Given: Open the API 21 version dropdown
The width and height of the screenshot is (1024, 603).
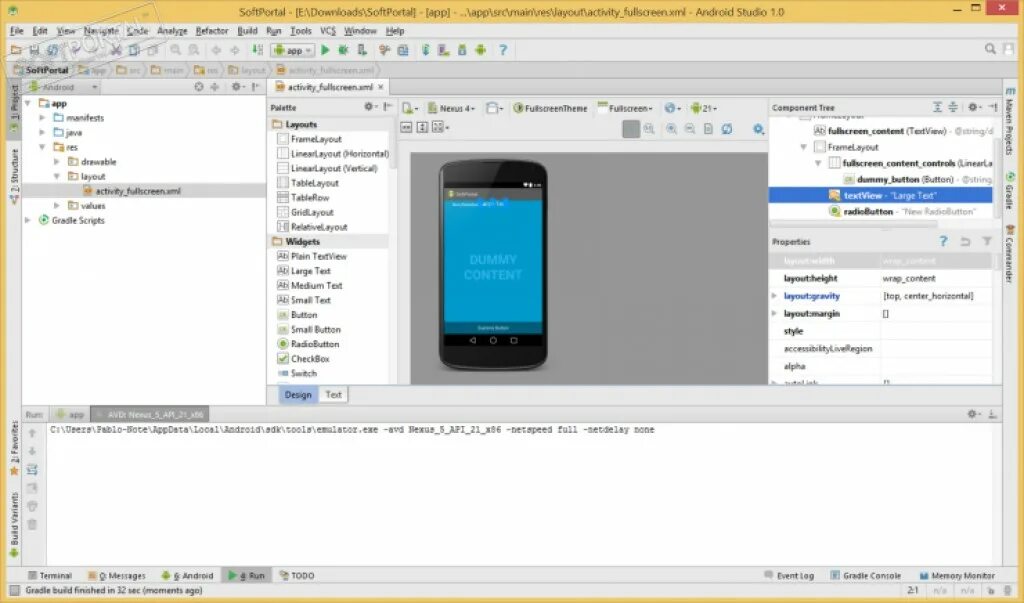Looking at the screenshot, I should pyautogui.click(x=704, y=108).
